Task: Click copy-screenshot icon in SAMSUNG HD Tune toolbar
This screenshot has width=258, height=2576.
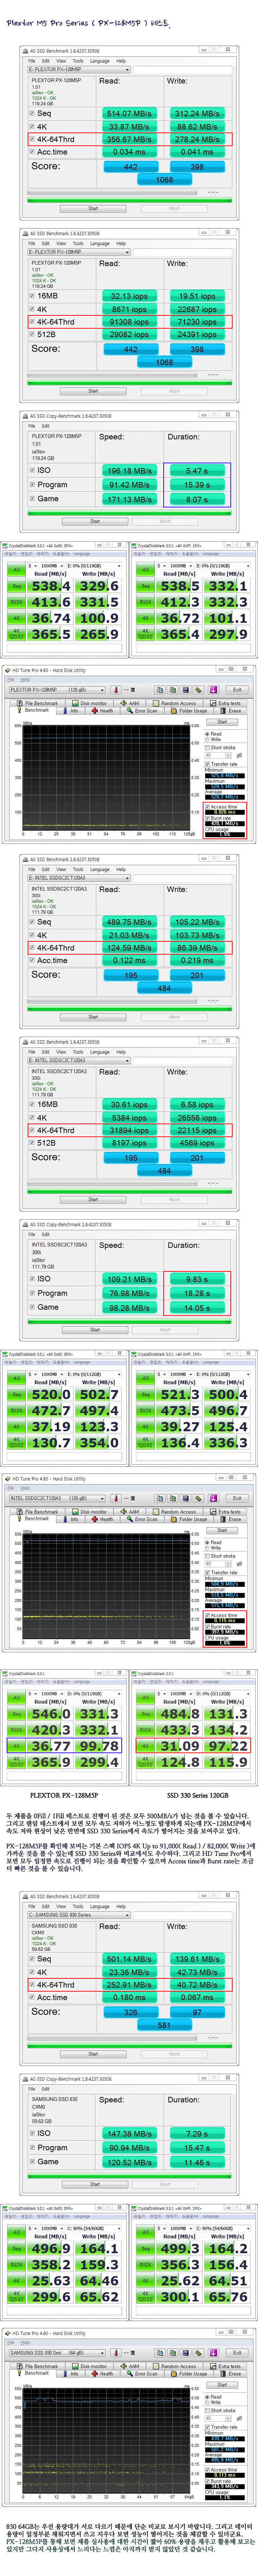Action: (x=173, y=2353)
